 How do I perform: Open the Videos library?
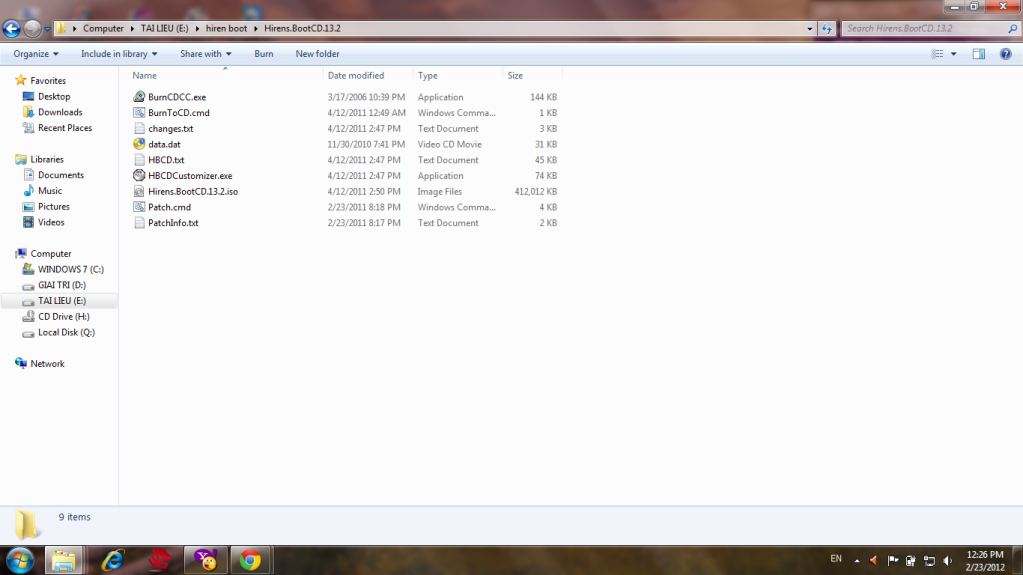tap(51, 222)
